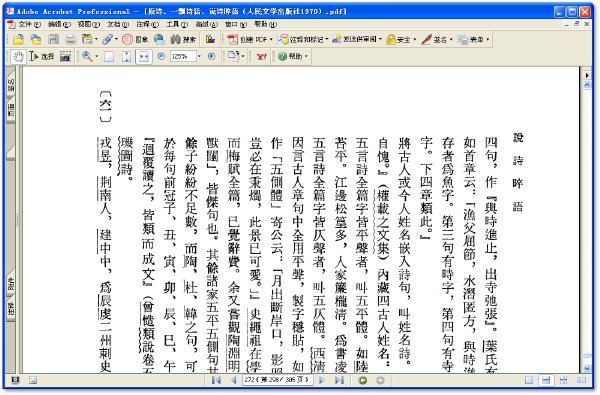Open the 注释 menu

[x=147, y=24]
